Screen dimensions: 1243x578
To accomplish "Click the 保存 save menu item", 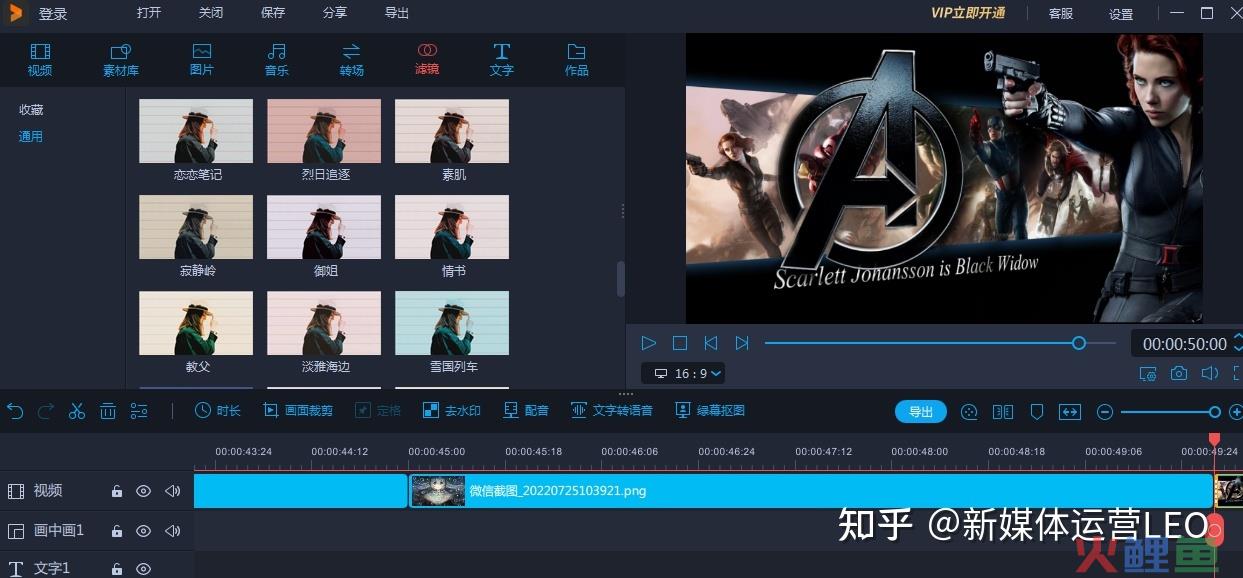I will tap(273, 13).
